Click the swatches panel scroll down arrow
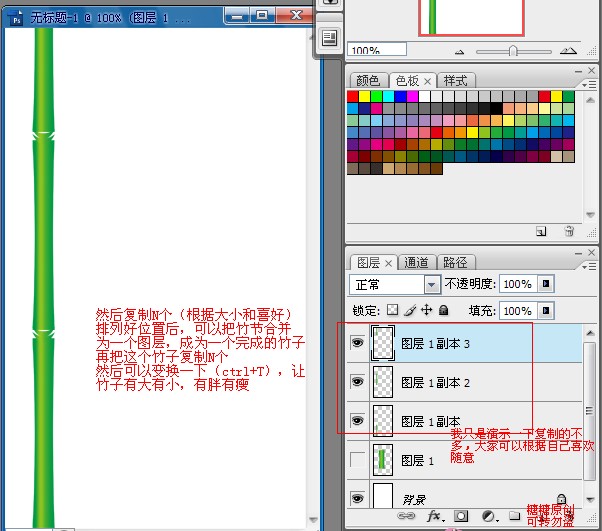 click(x=590, y=215)
